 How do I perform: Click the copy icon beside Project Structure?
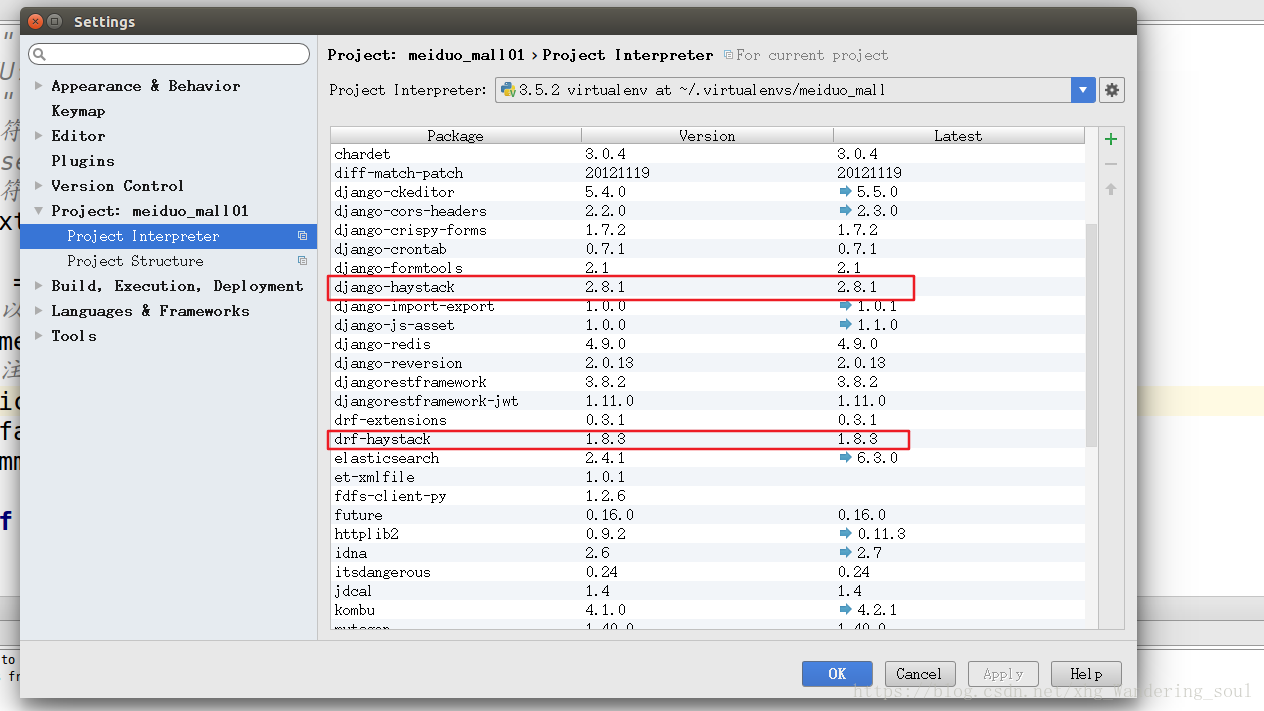click(x=302, y=261)
